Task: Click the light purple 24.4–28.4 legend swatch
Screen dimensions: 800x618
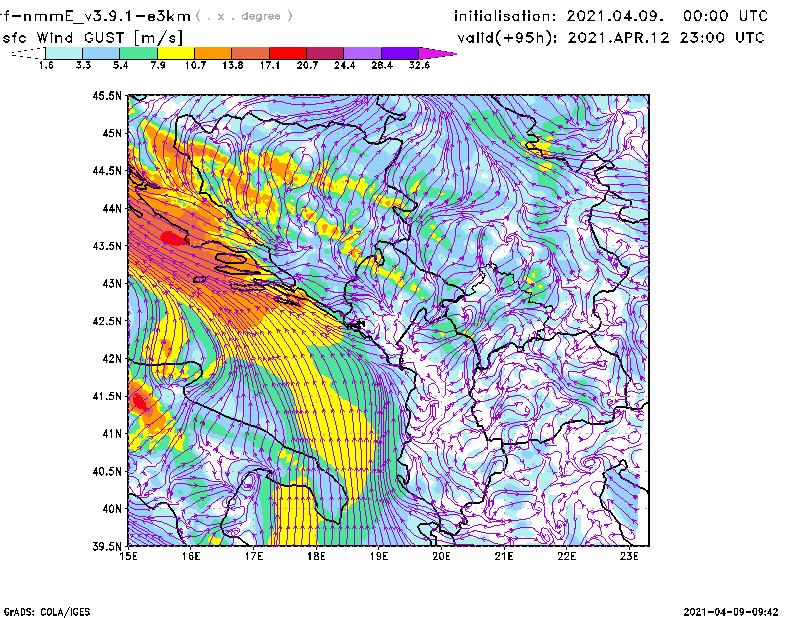Action: click(362, 53)
